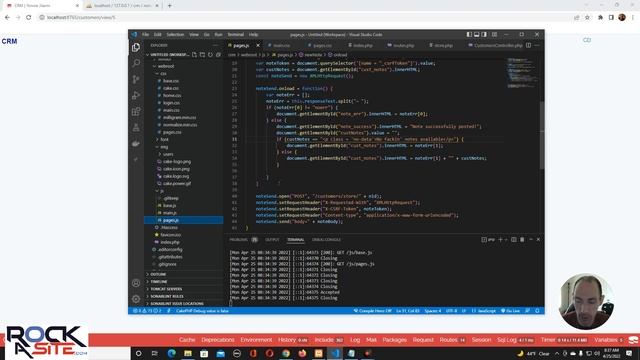Open the Terminal menu
640x360 pixels.
[236, 35]
